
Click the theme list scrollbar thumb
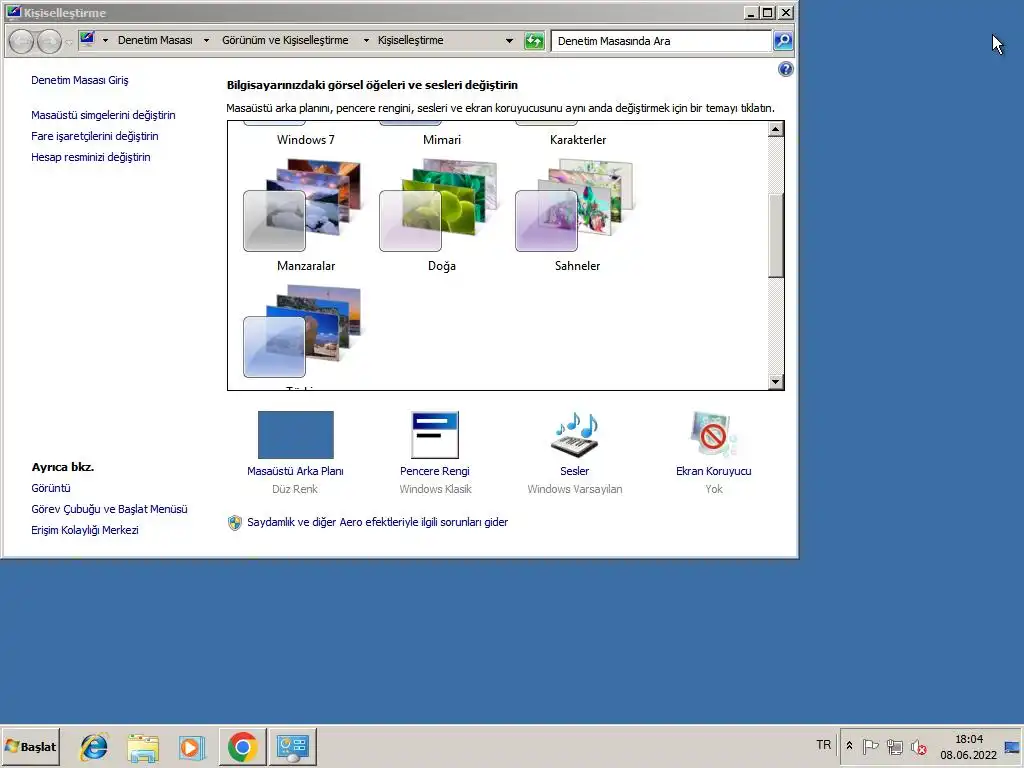click(x=775, y=235)
